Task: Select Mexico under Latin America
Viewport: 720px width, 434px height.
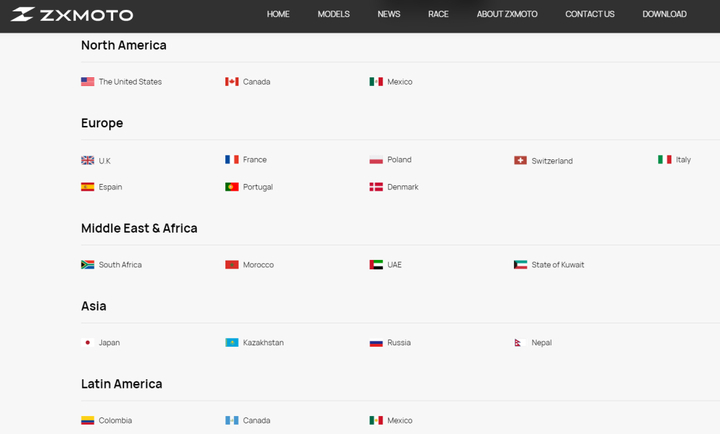Action: 400,420
